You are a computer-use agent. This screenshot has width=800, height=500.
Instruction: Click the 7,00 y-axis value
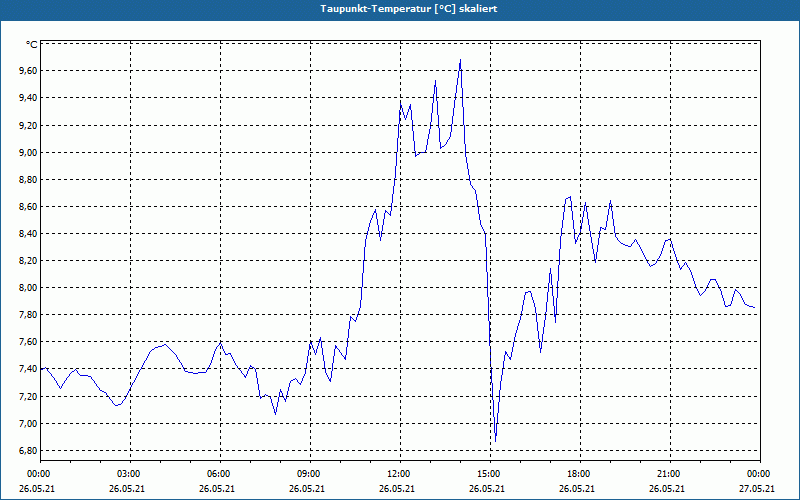pos(28,423)
